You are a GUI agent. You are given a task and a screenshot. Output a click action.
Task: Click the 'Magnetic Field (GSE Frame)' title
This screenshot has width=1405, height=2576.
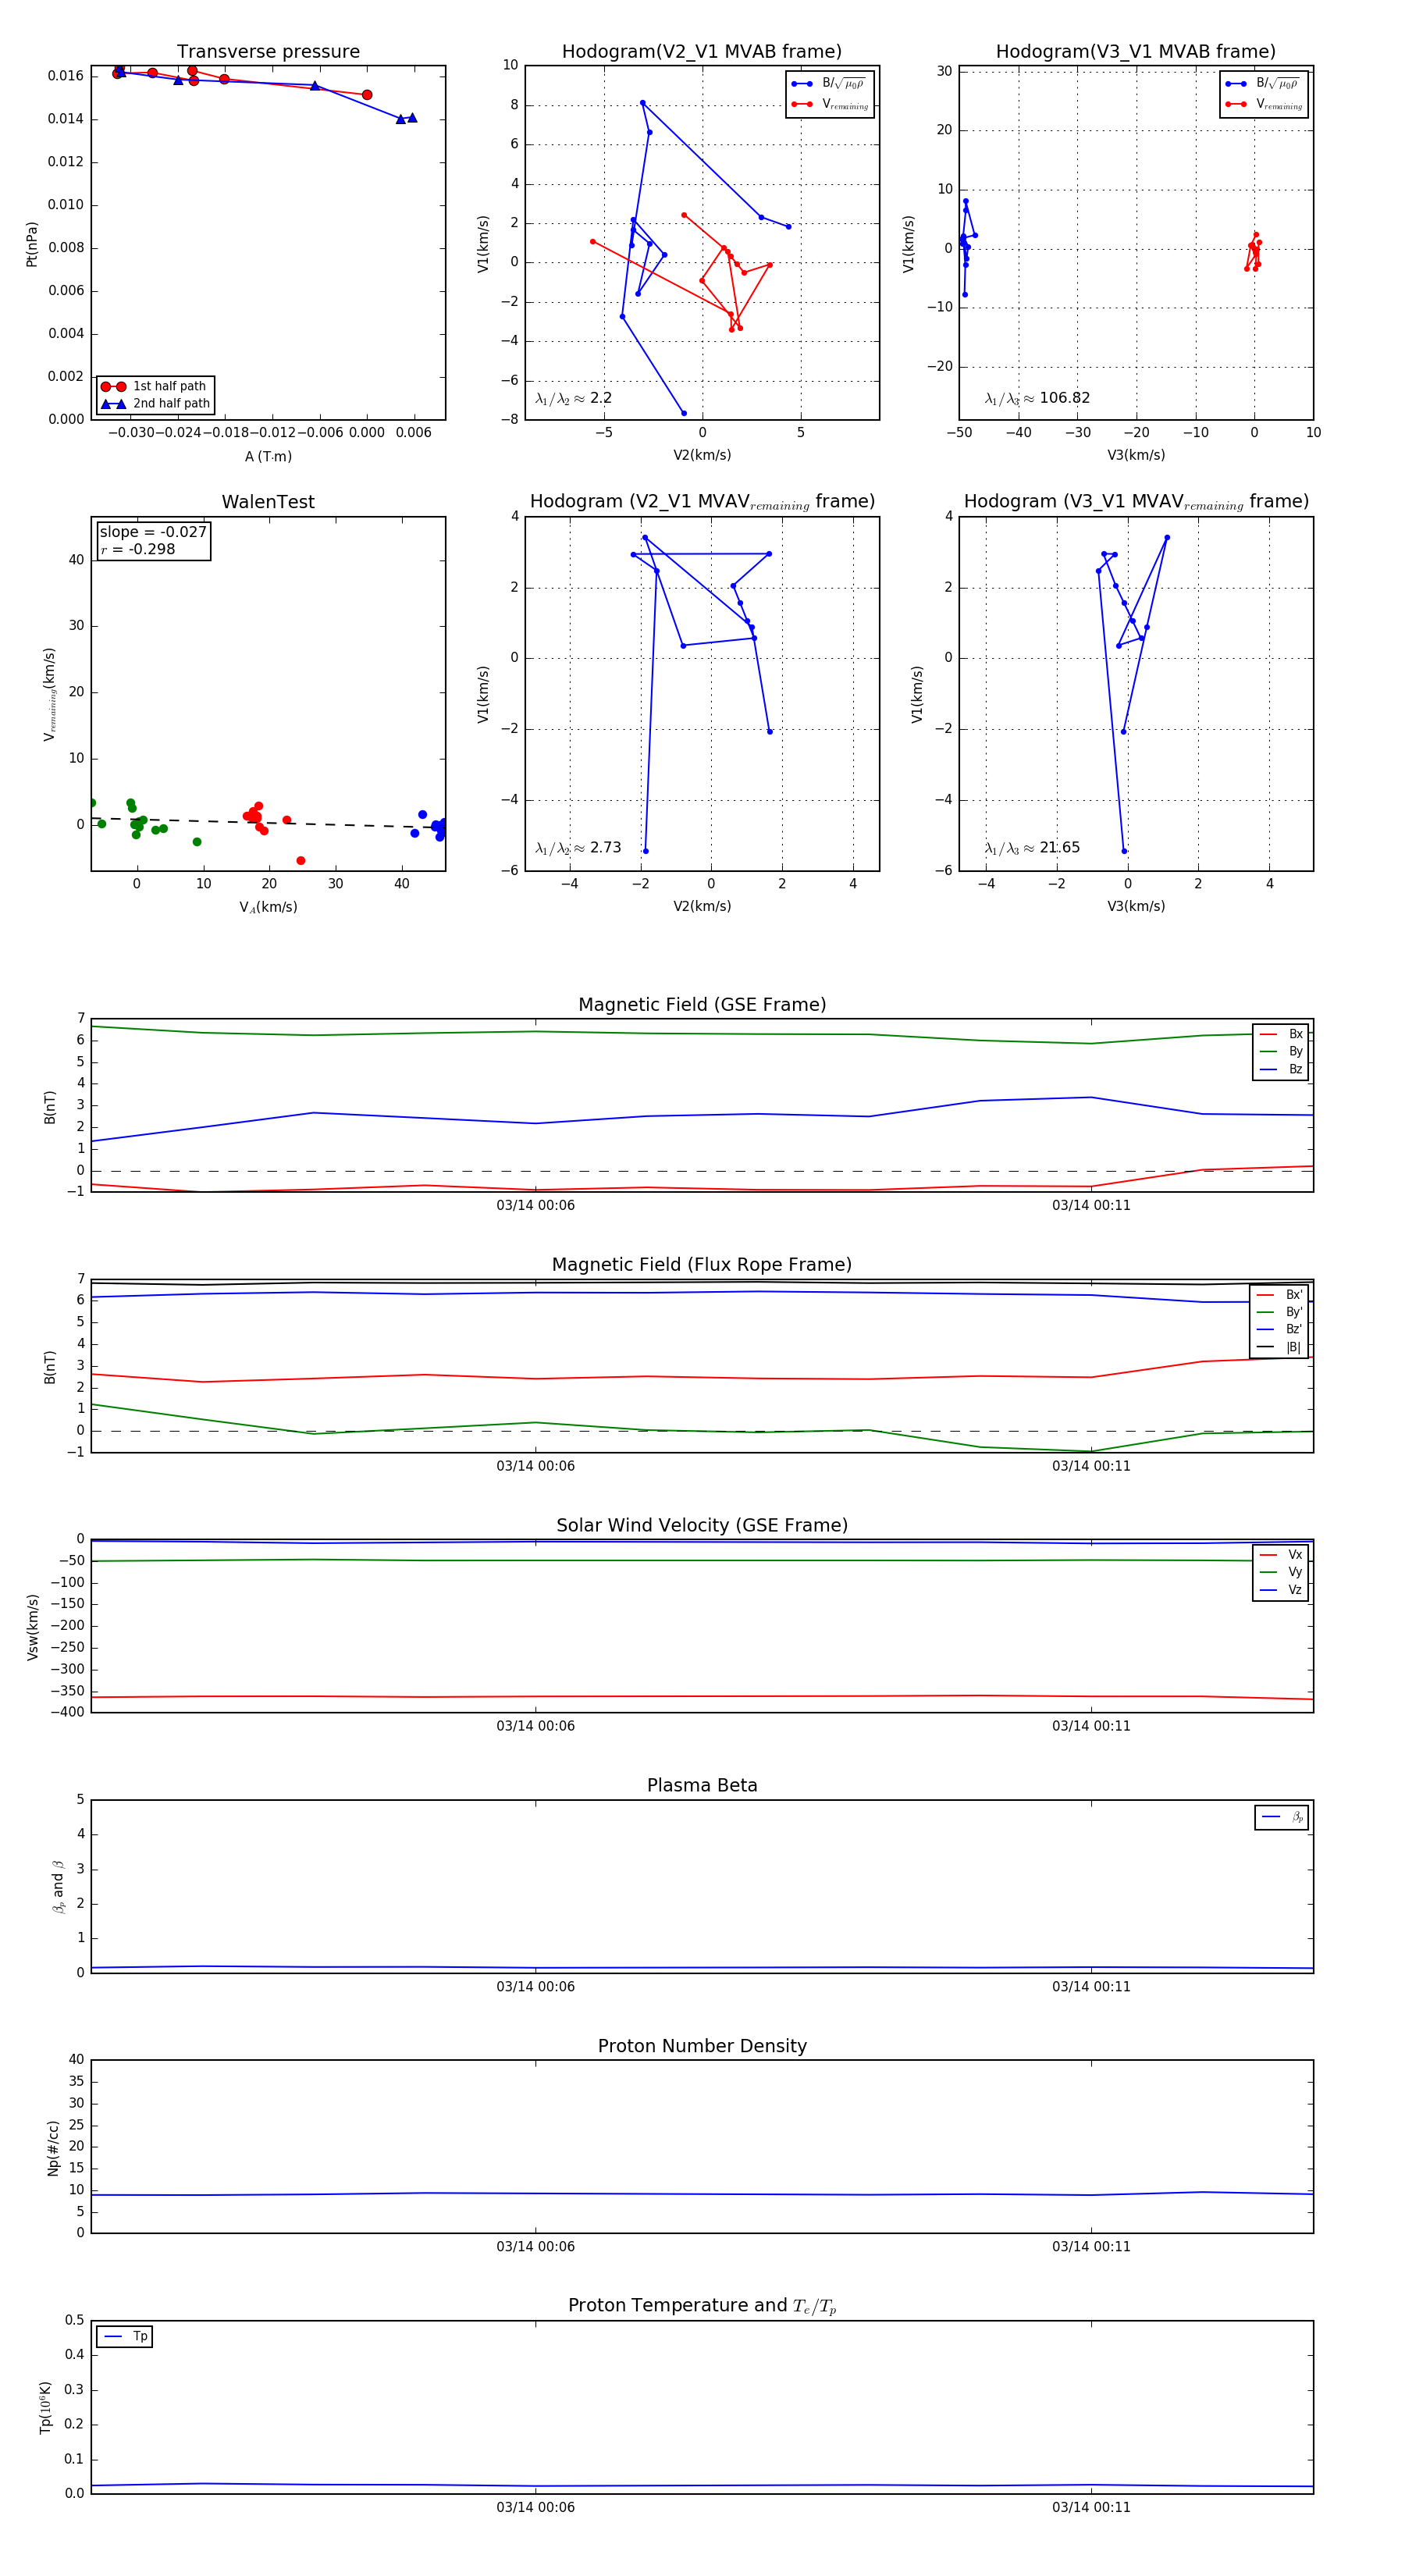pos(702,1004)
